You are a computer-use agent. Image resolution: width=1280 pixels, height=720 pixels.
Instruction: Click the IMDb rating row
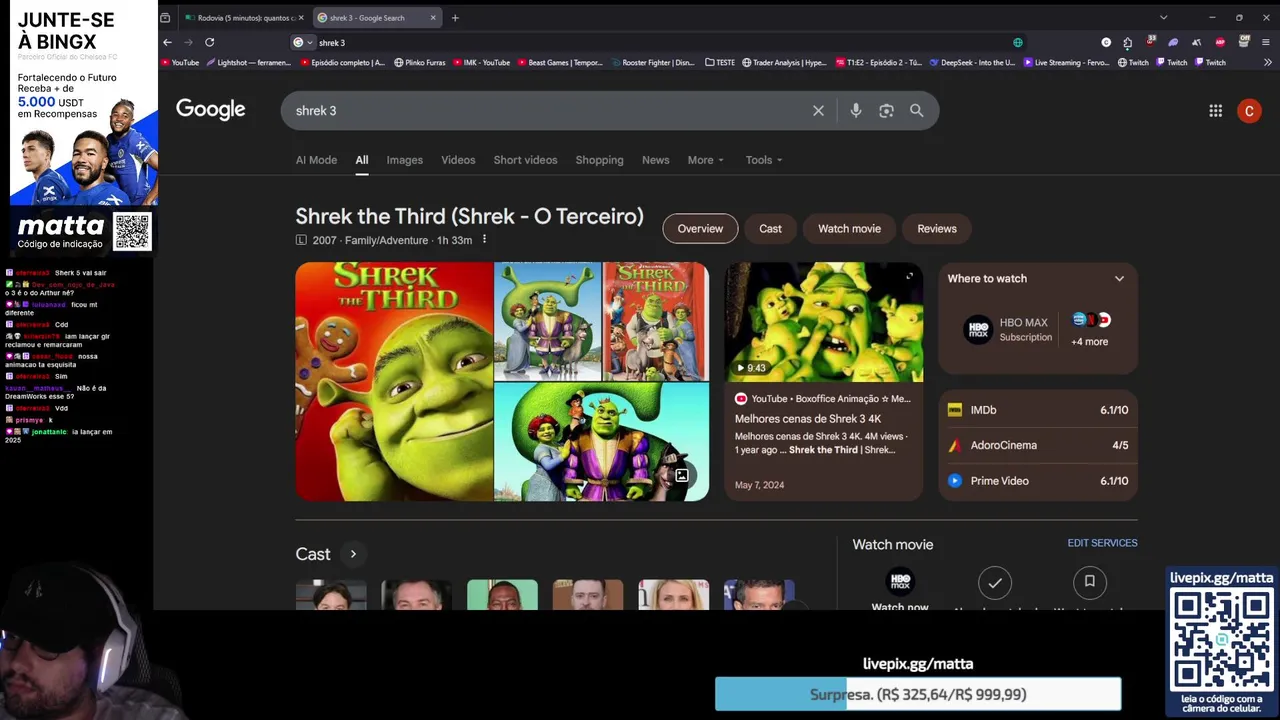(x=1038, y=410)
